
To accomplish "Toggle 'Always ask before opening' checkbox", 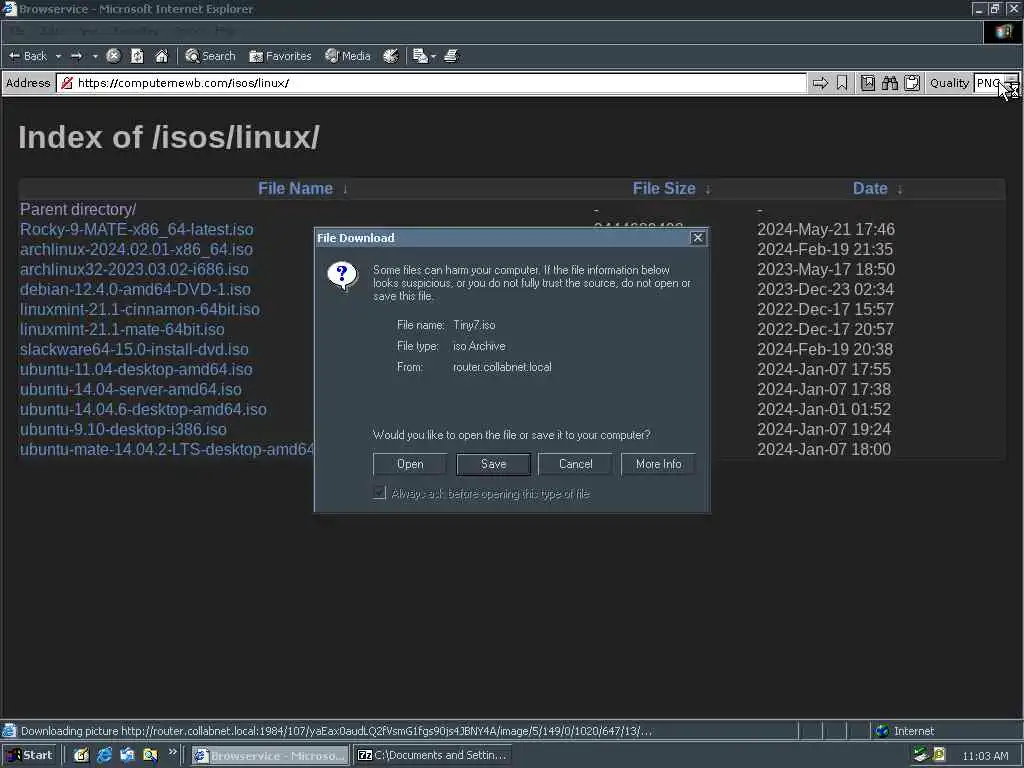I will click(379, 493).
